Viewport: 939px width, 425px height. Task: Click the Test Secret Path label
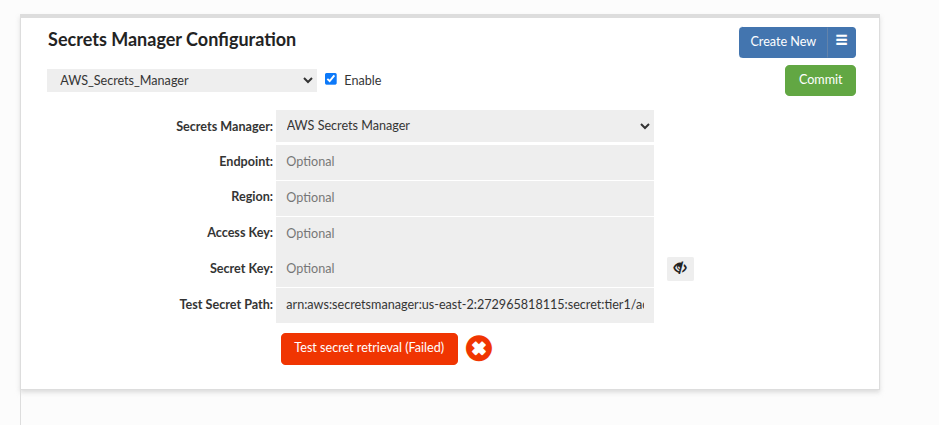click(x=226, y=304)
